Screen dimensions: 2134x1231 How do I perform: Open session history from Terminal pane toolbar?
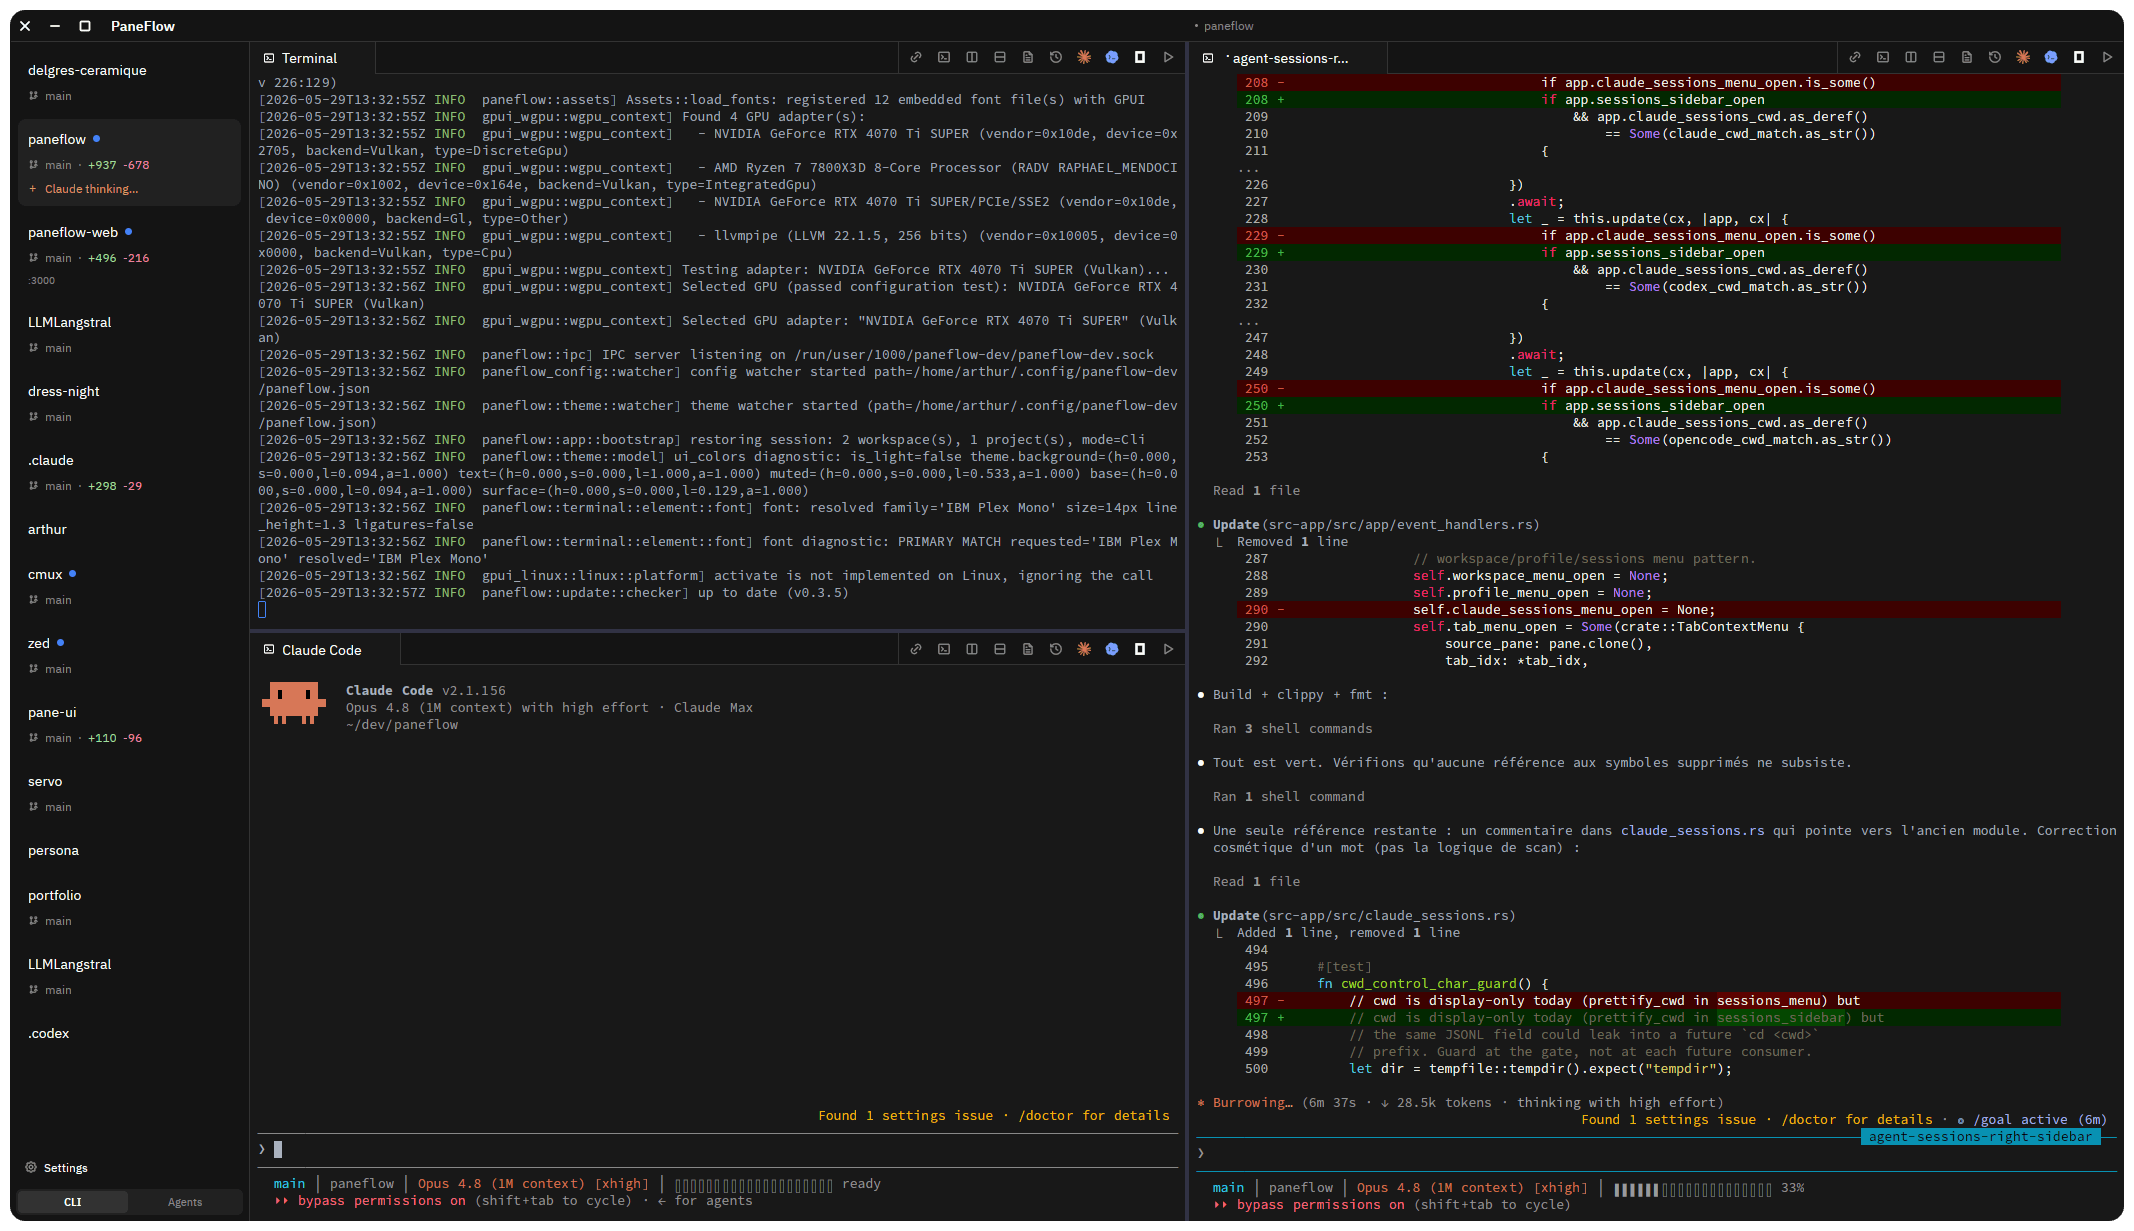tap(1056, 58)
